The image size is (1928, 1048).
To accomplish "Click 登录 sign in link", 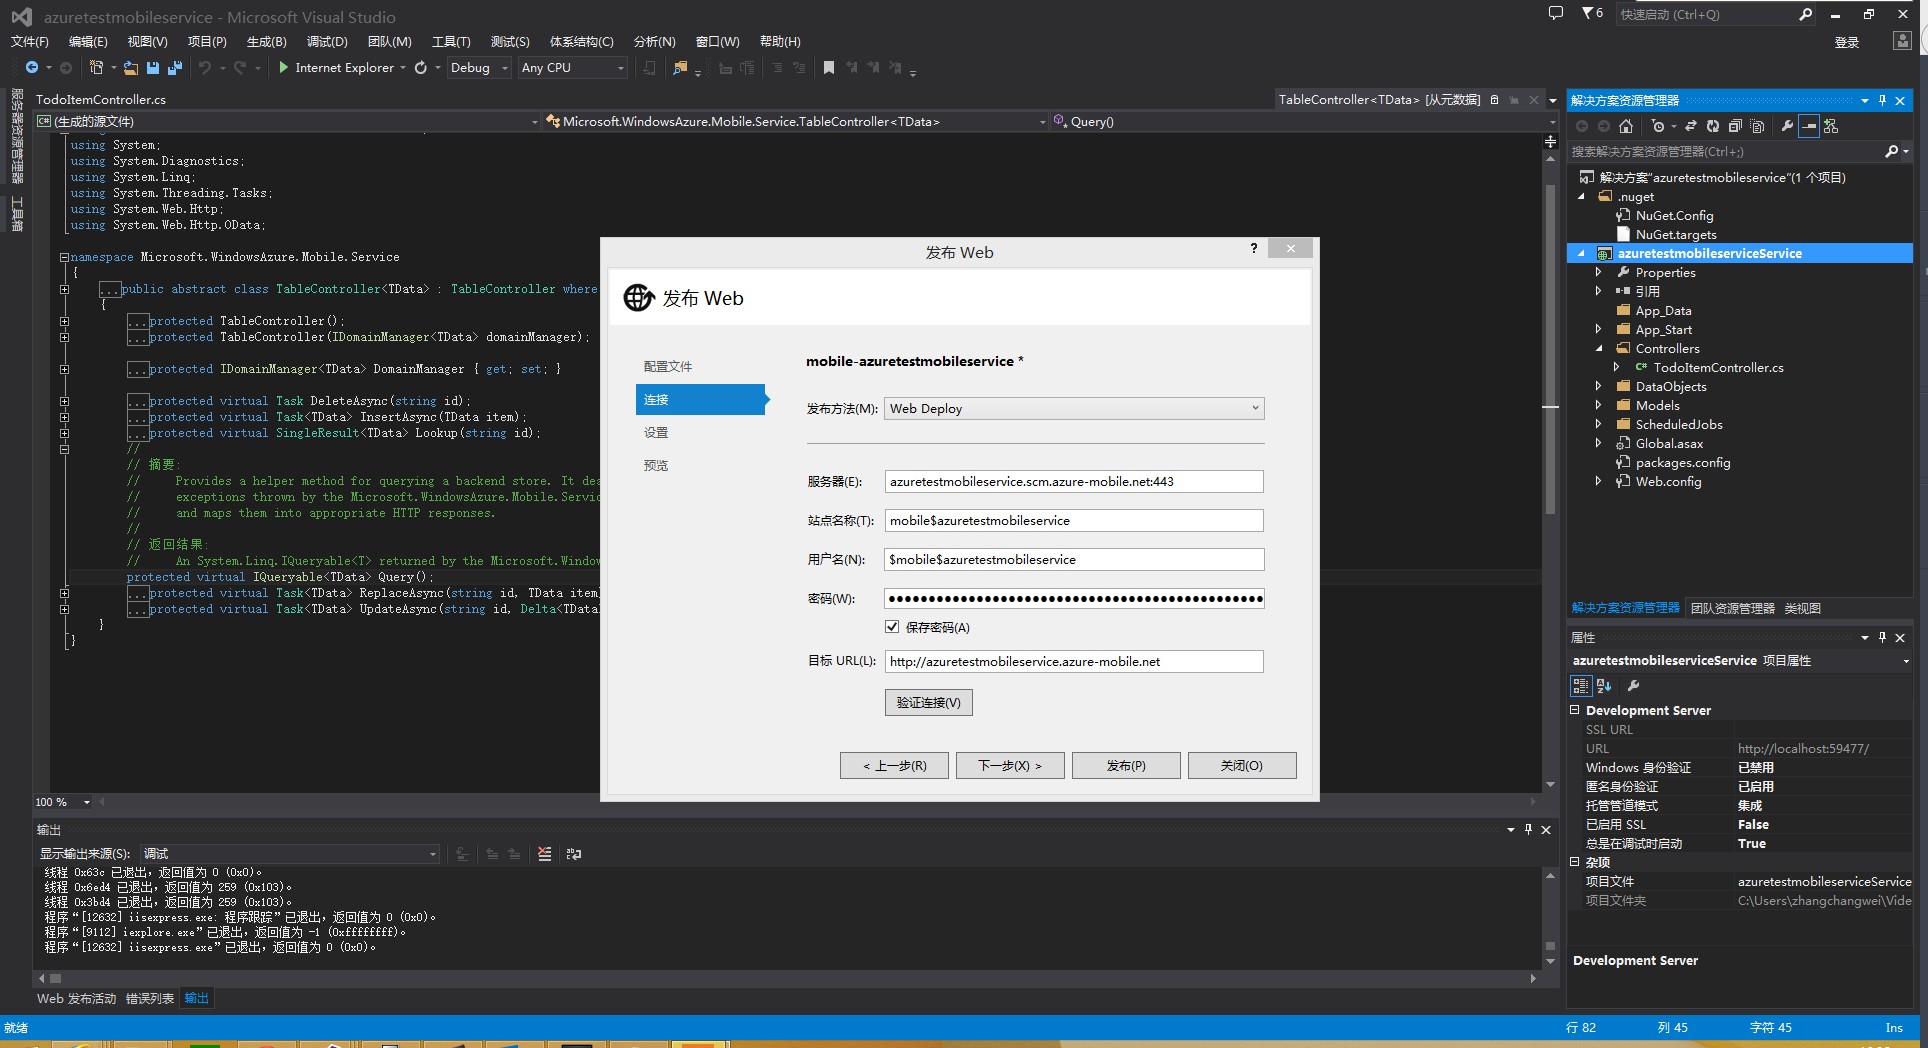I will click(x=1847, y=42).
